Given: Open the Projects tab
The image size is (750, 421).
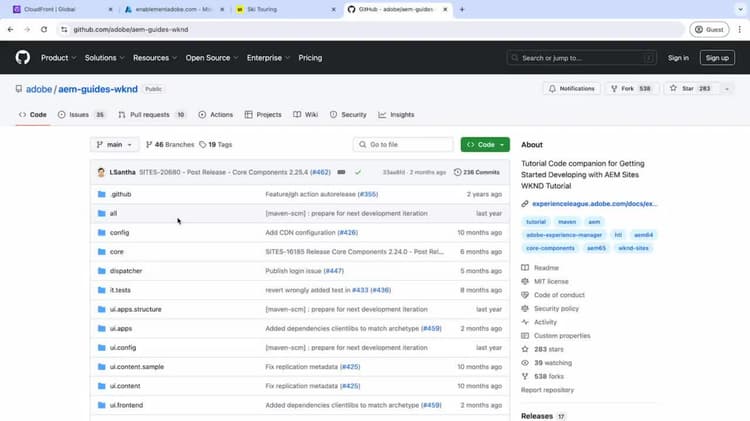Looking at the screenshot, I should pos(263,114).
